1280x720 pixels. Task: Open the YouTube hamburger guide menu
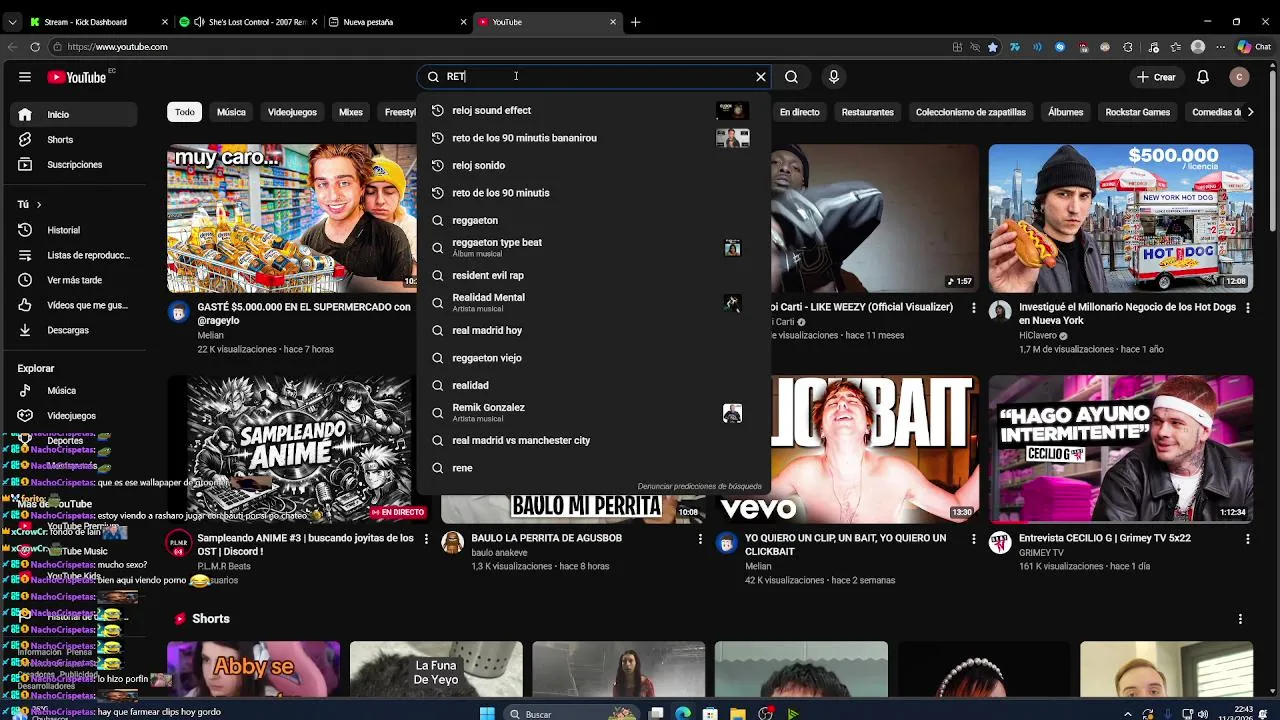point(25,77)
